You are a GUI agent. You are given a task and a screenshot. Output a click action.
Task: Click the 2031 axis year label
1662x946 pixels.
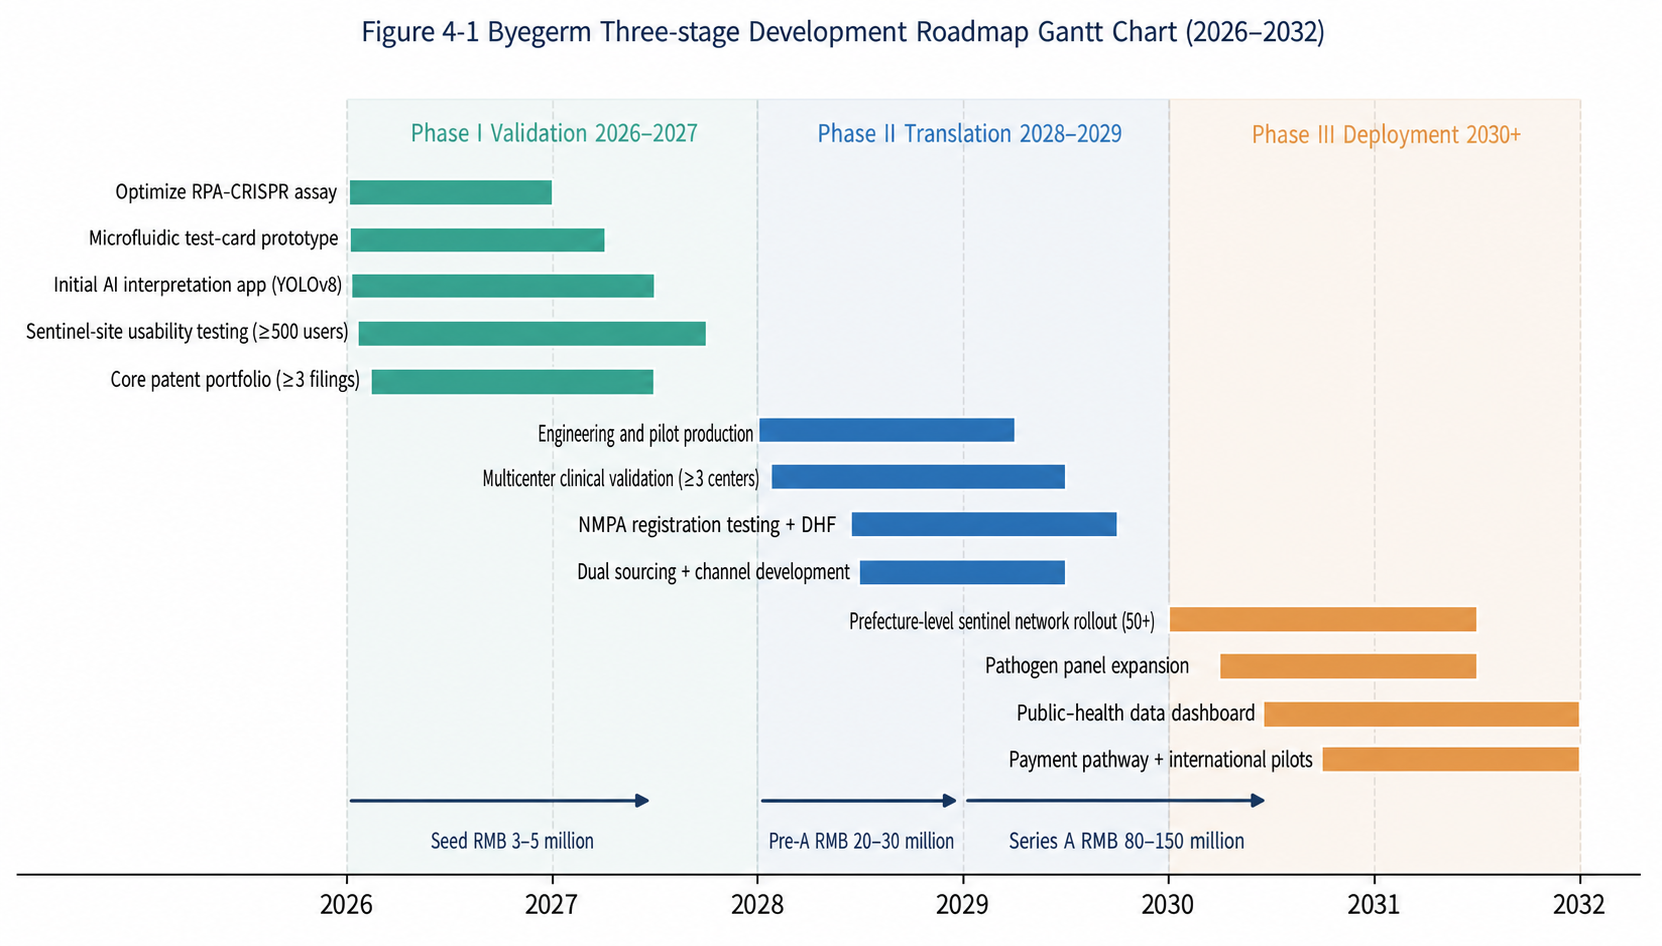[1374, 905]
